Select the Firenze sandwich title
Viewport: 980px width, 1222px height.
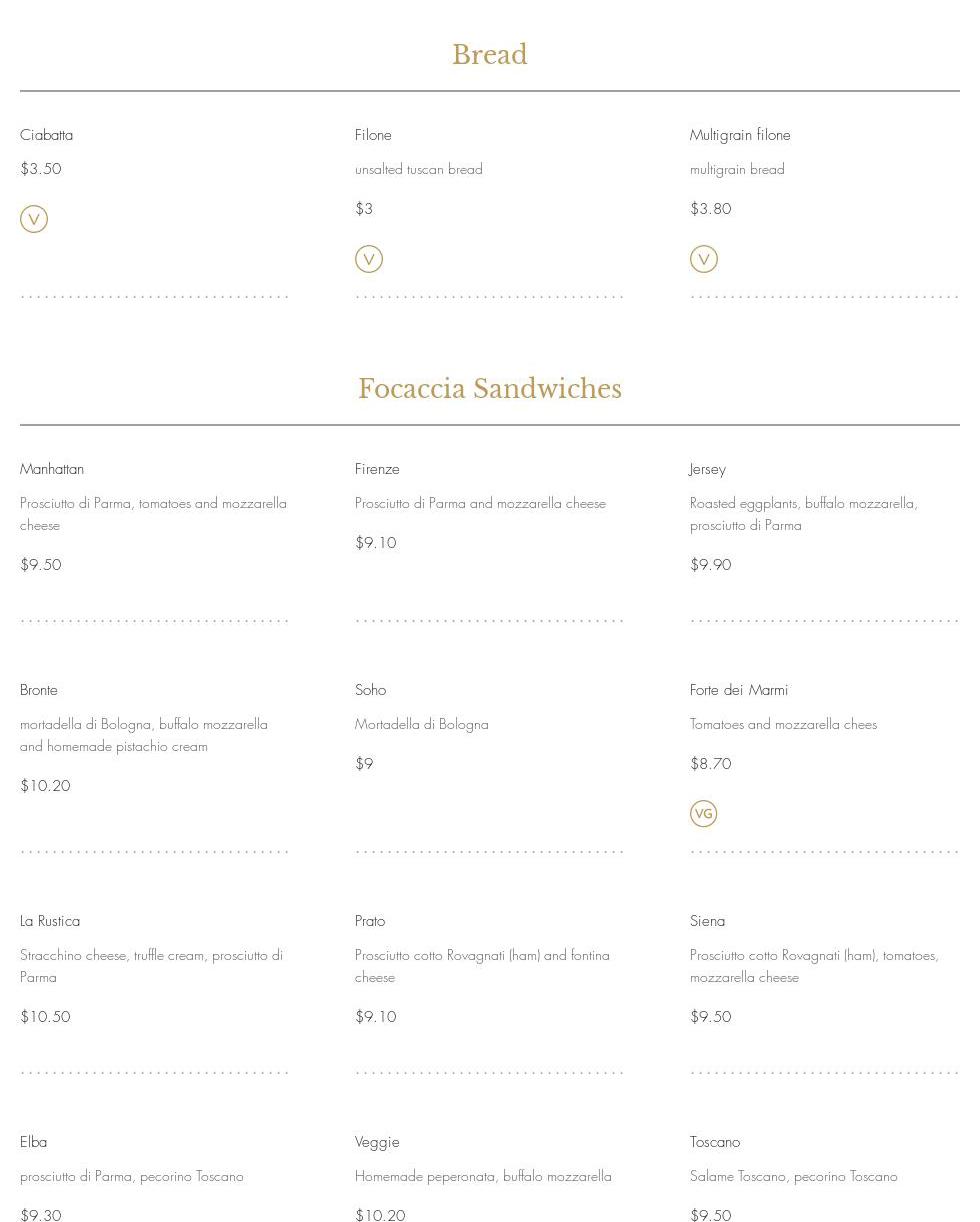377,469
